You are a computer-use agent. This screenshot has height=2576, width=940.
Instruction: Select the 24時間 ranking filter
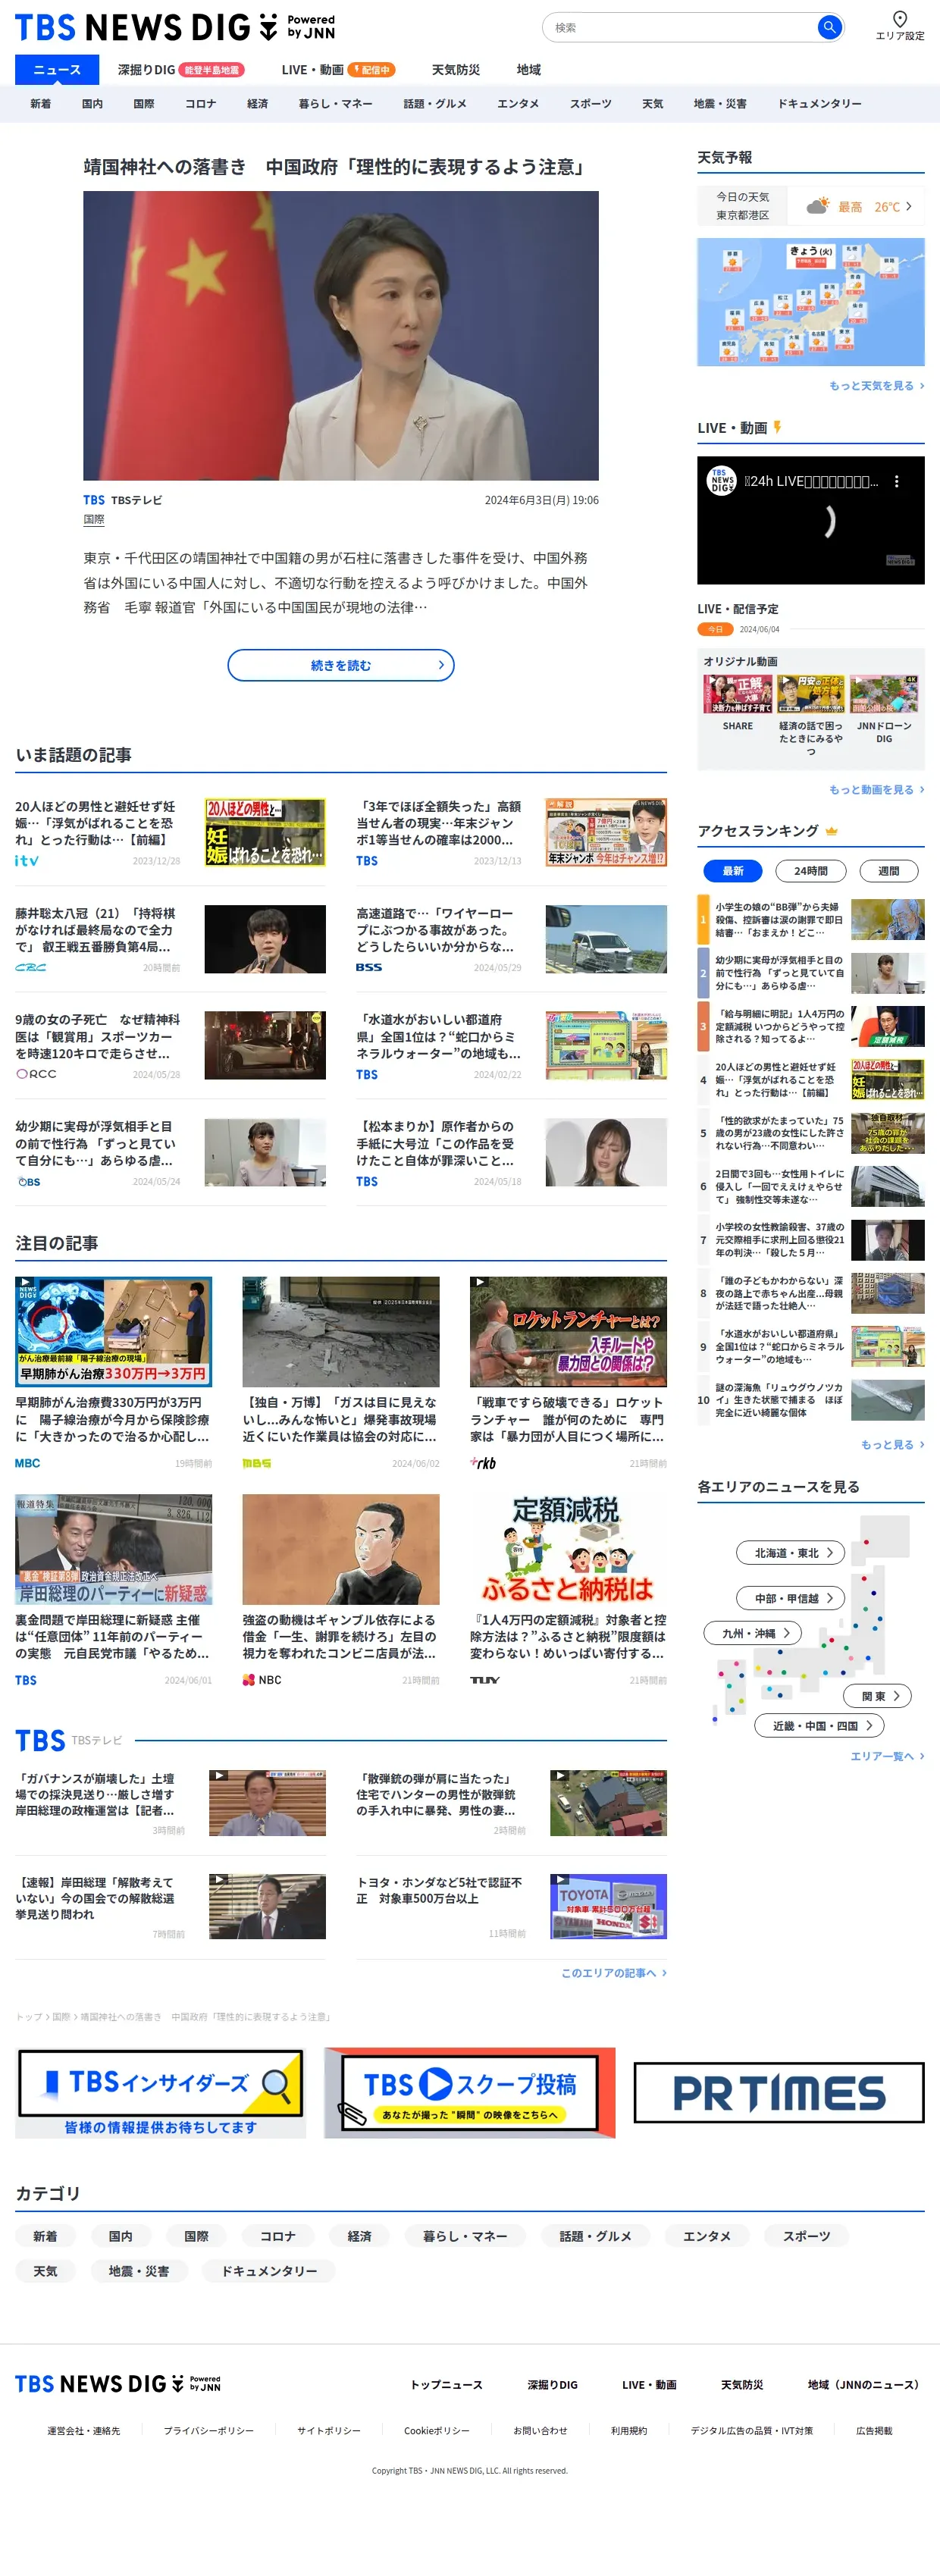[x=811, y=871]
